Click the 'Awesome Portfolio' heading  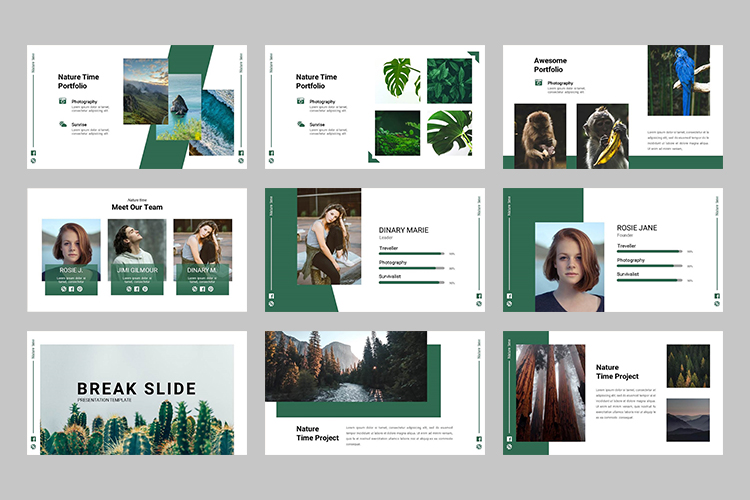point(550,65)
